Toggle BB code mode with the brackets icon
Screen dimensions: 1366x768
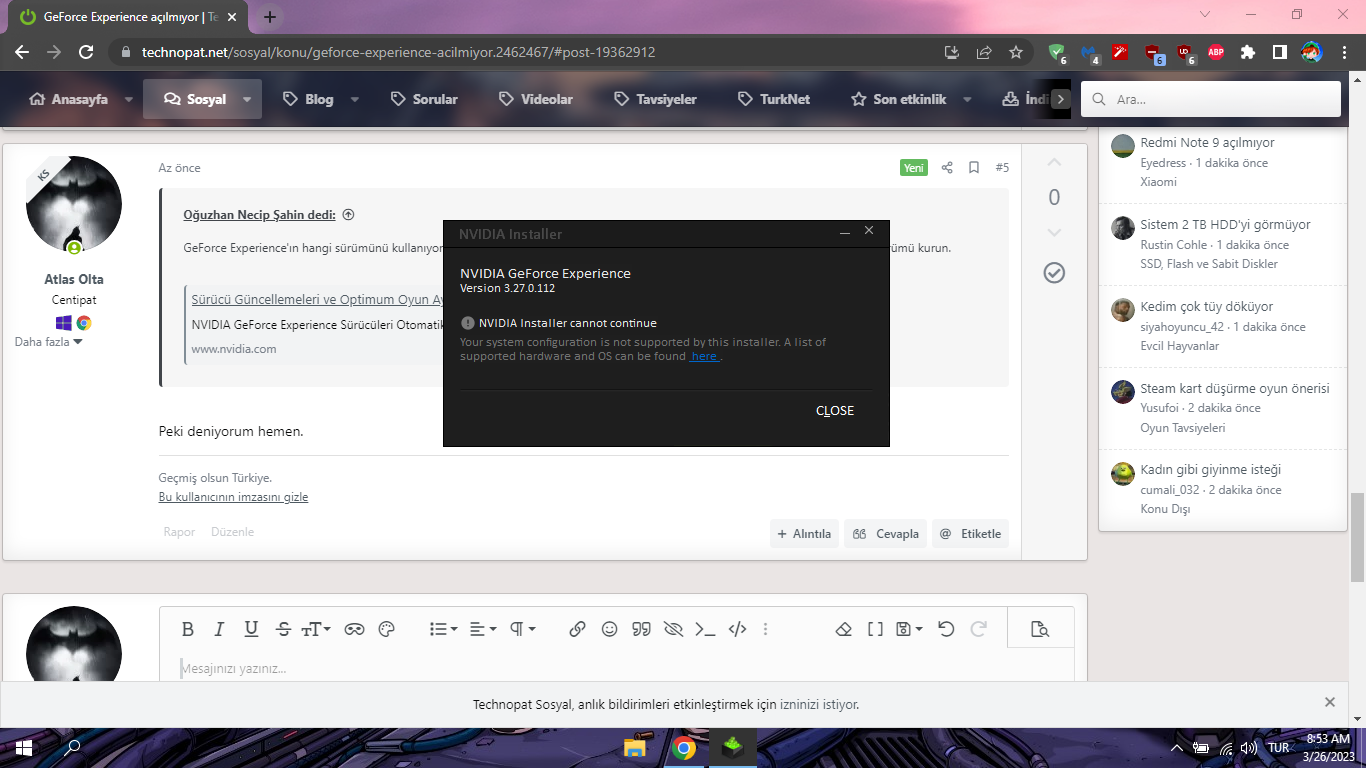[875, 629]
